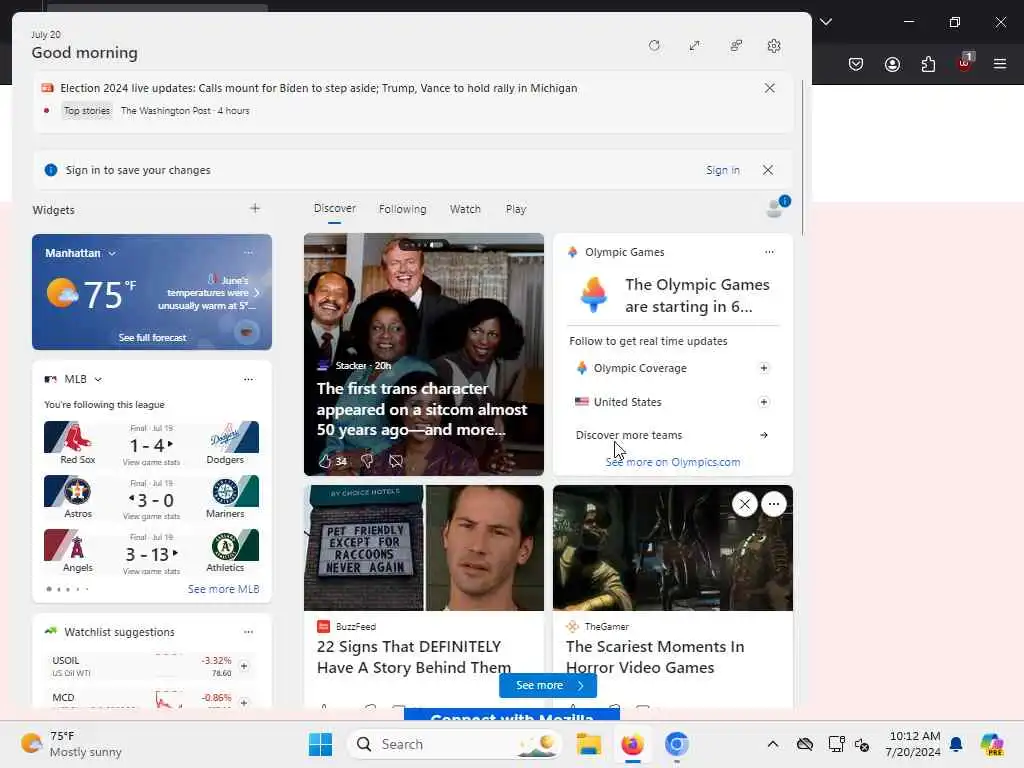Screen dimensions: 1024x768
Task: Switch to Following tab
Action: click(402, 209)
